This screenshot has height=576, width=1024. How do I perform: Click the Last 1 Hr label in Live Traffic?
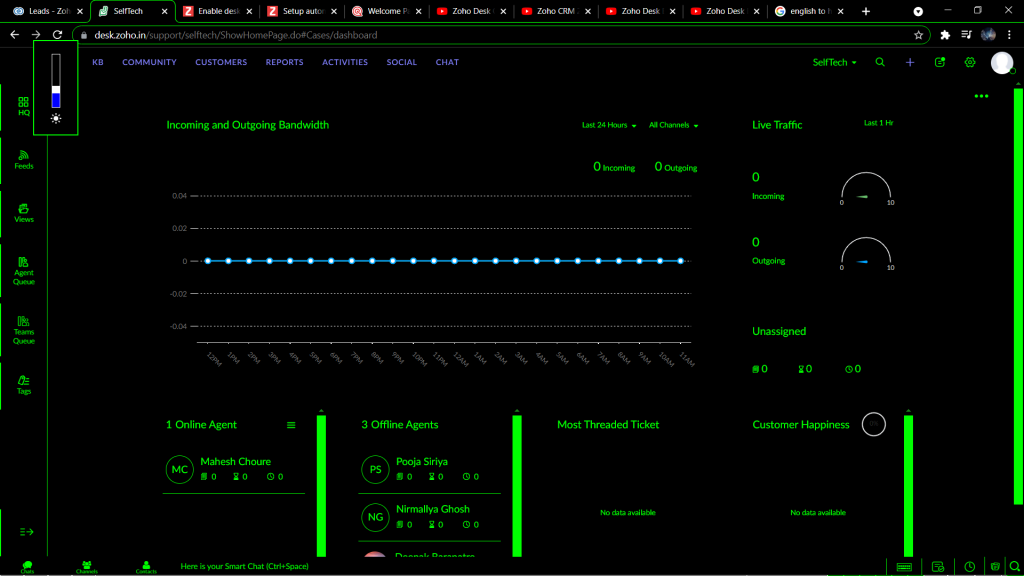coord(878,123)
